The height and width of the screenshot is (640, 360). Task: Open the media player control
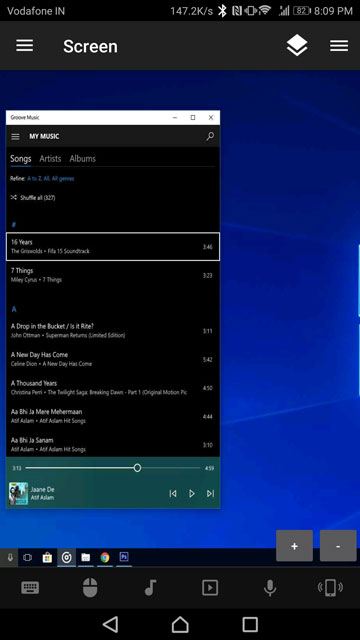[x=210, y=588]
